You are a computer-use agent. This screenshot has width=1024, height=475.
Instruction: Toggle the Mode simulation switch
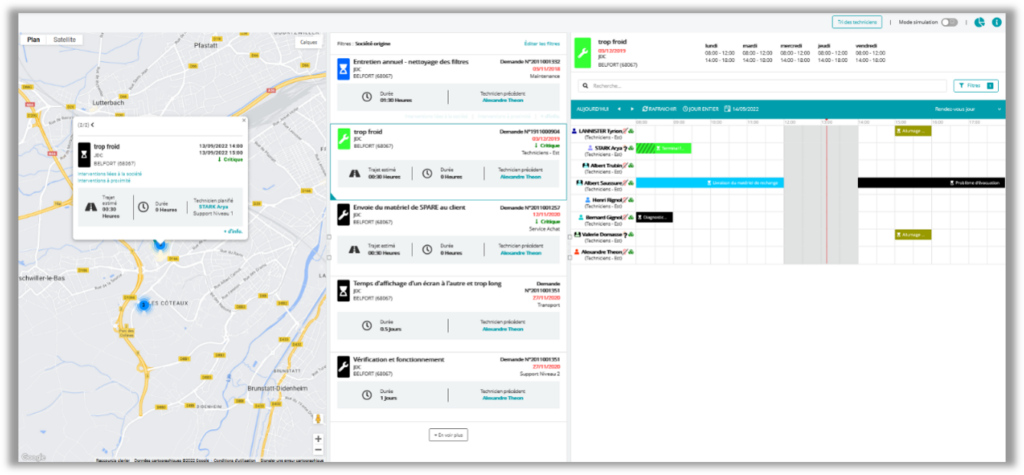click(x=949, y=21)
